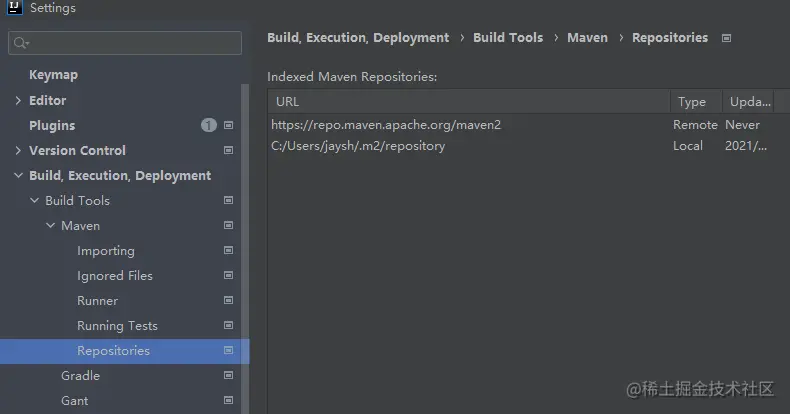This screenshot has width=790, height=414.
Task: Click the Settings window title
Action: 52,8
